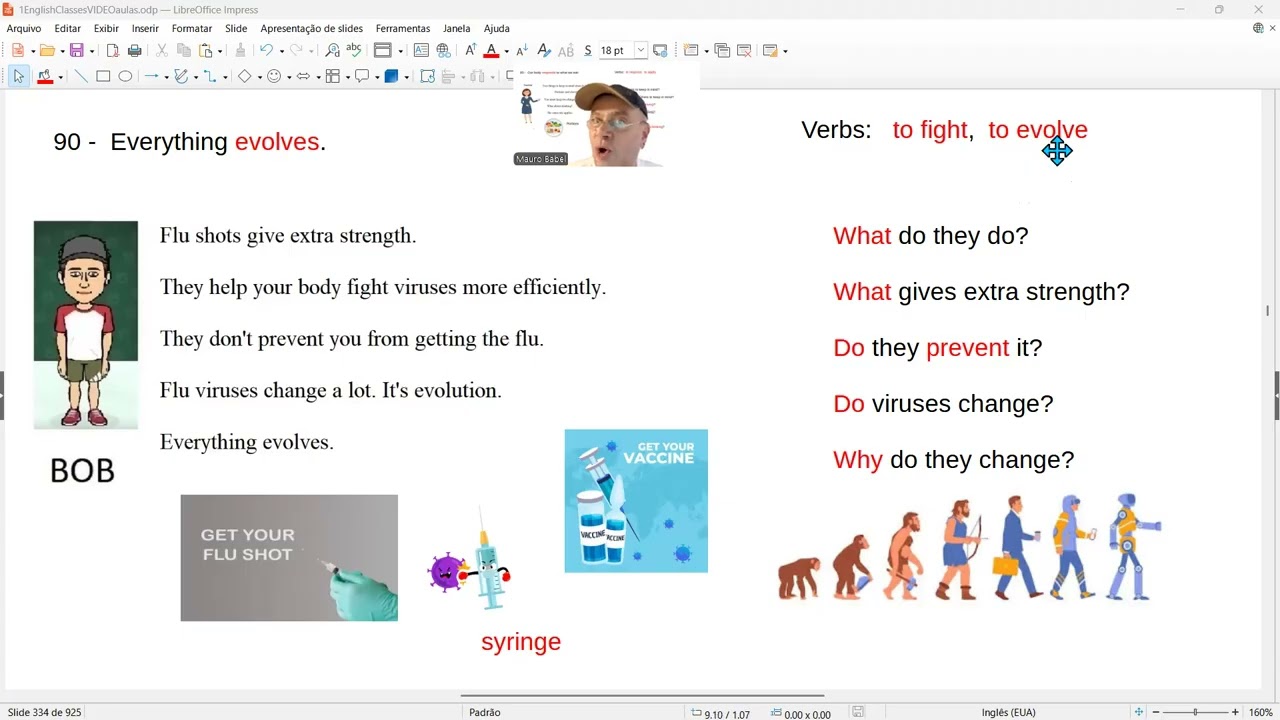Click the Delete slide icon
1280x720 pixels.
[744, 50]
